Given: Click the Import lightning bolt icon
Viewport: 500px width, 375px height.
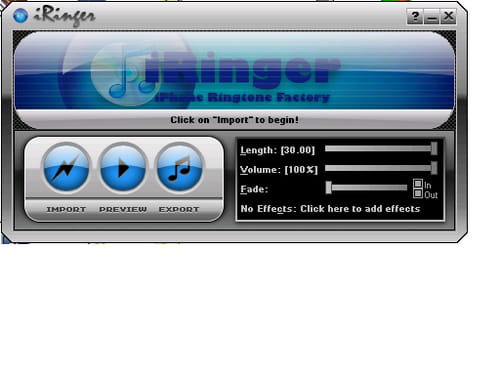Looking at the screenshot, I should tap(66, 168).
